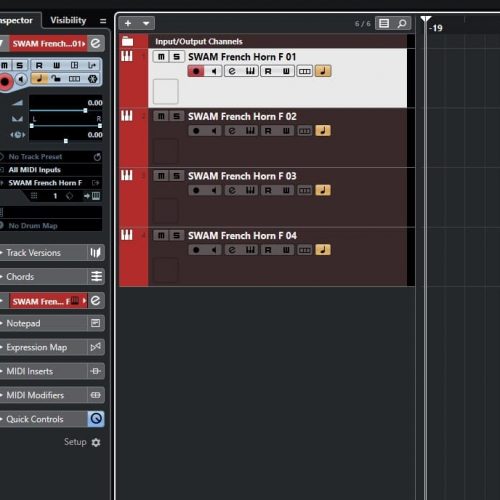Open the SWAM Fren... F instrument section

pos(48,301)
